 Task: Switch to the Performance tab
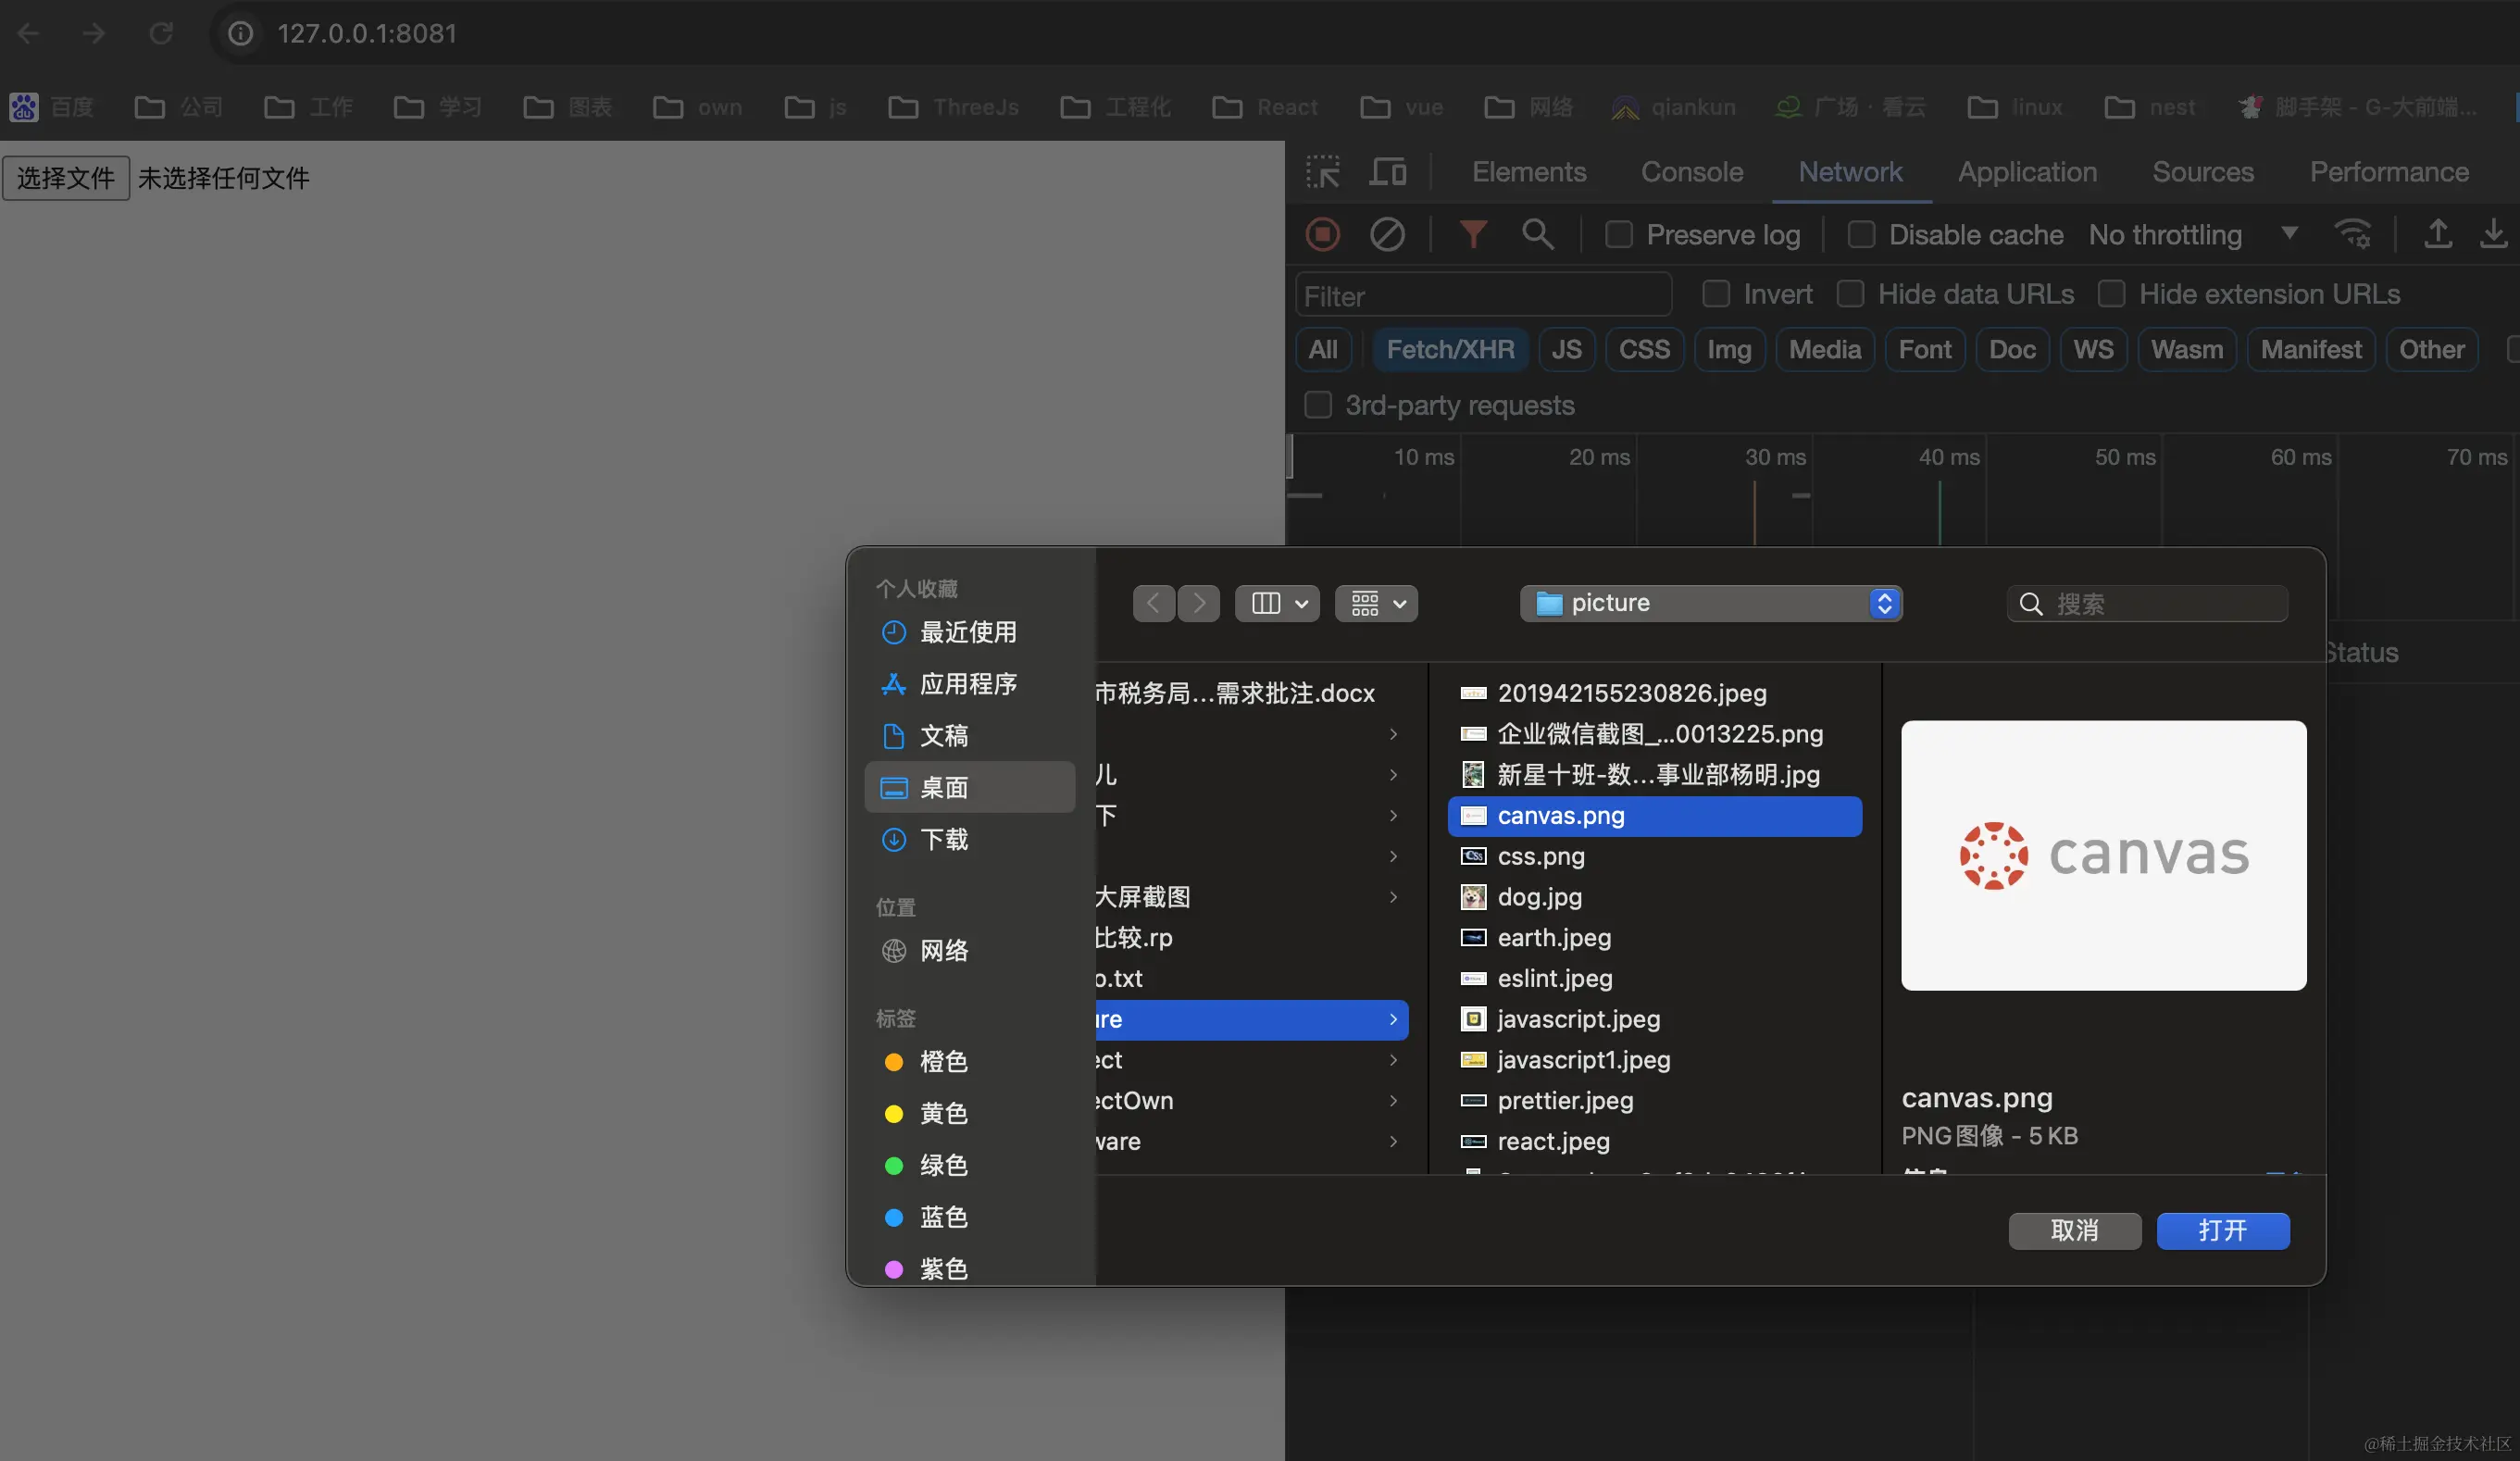(2389, 172)
